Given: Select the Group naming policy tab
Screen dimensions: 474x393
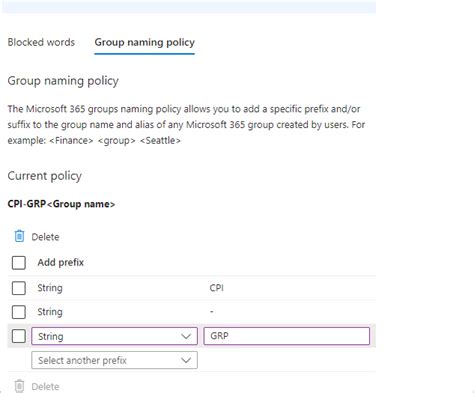Looking at the screenshot, I should tap(144, 42).
